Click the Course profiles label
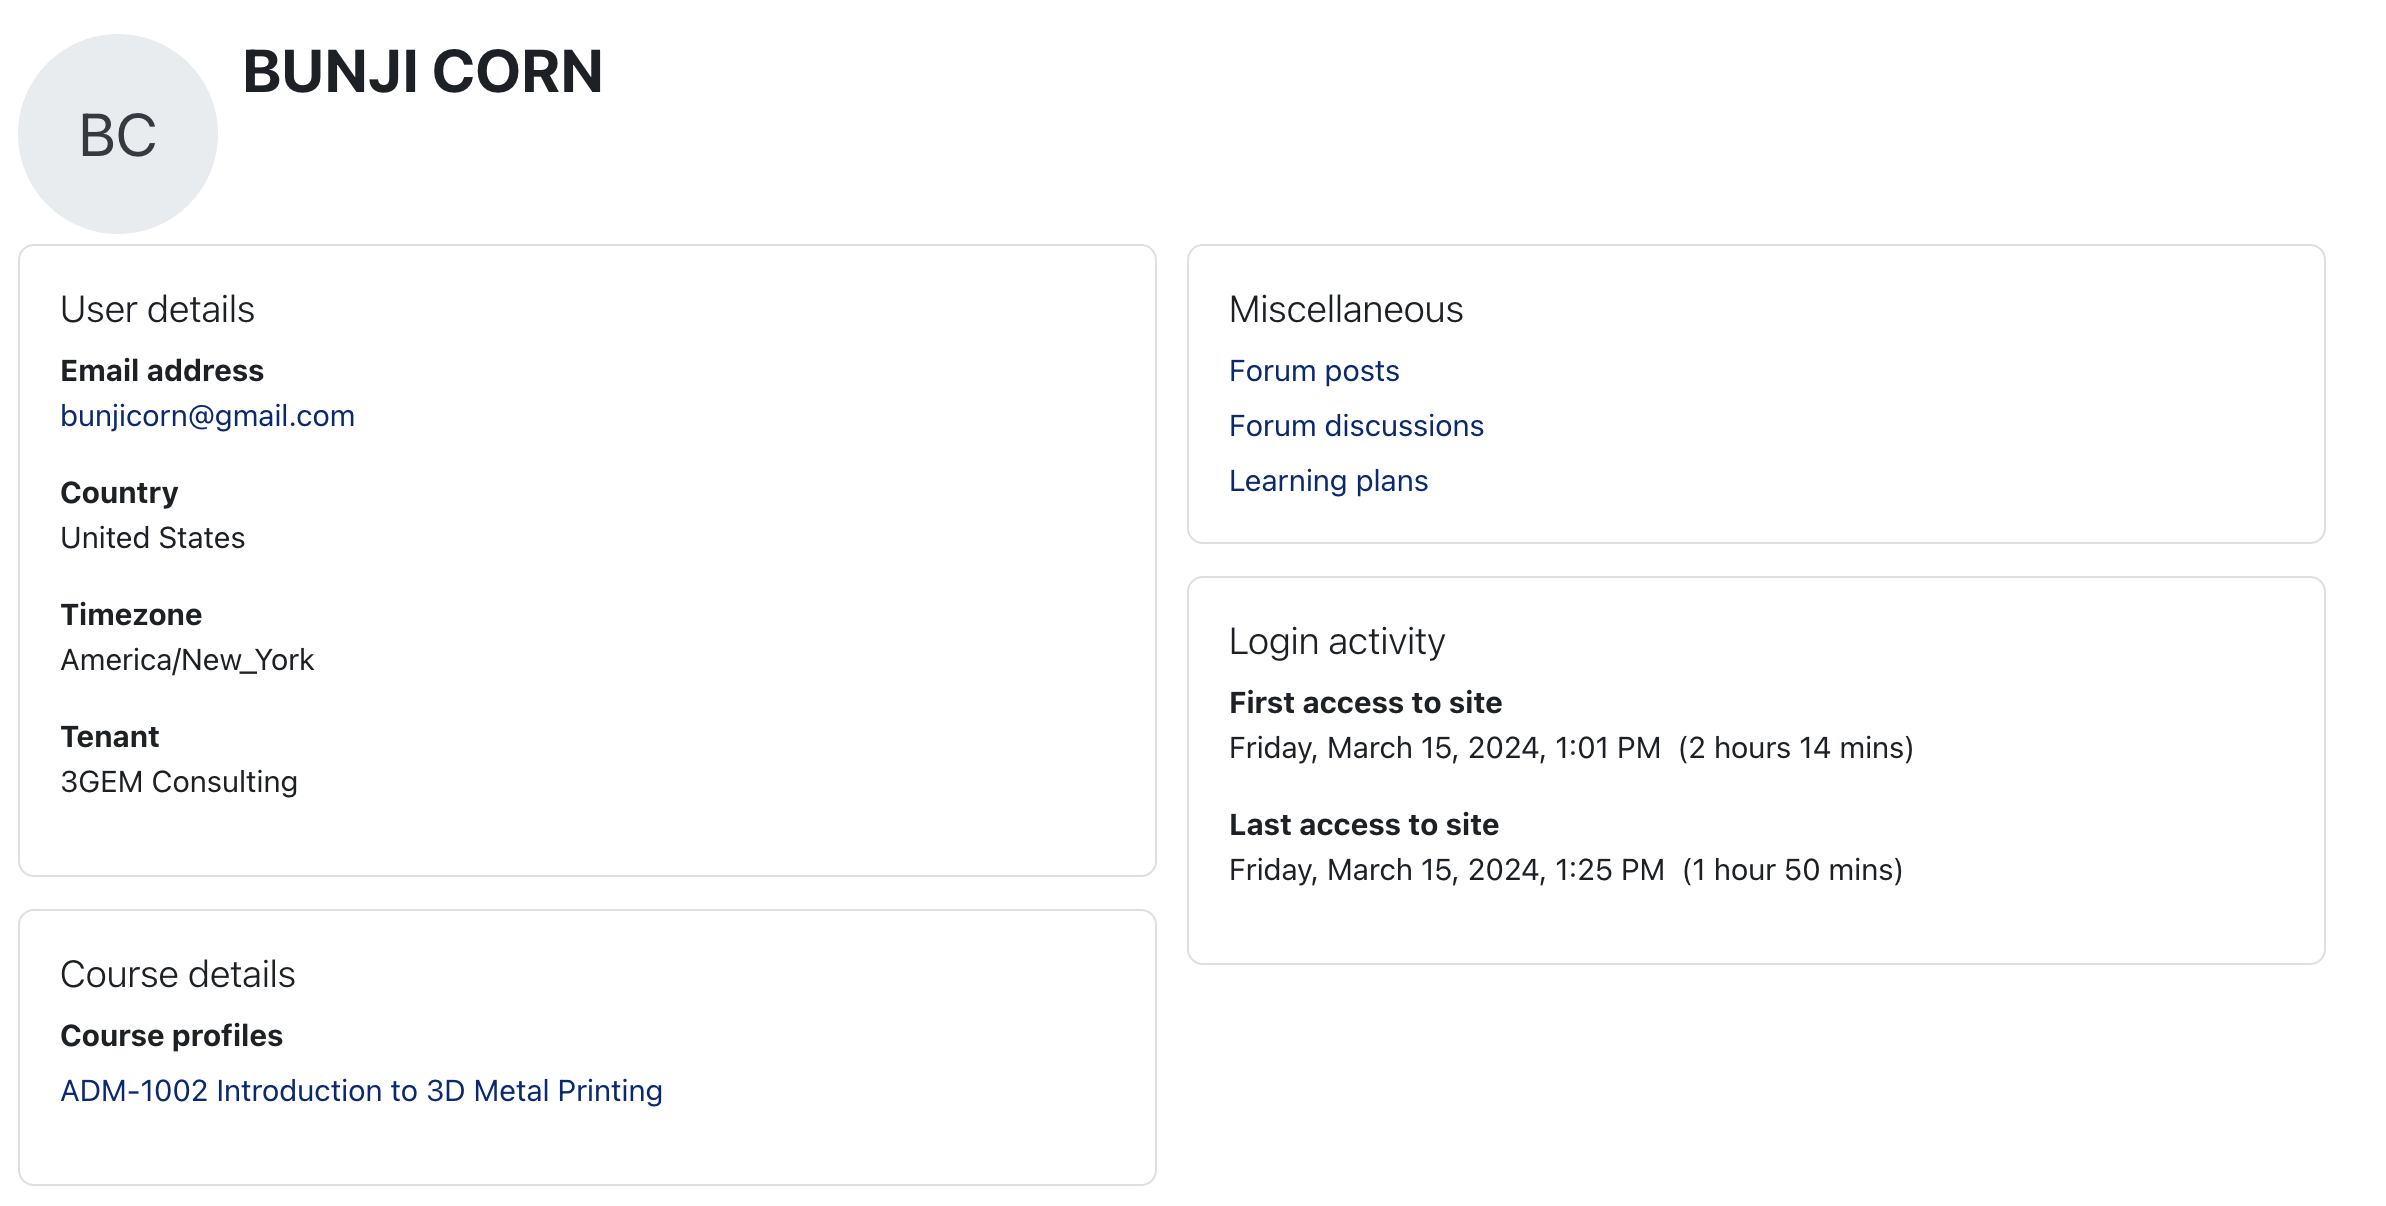This screenshot has width=2386, height=1206. point(171,1036)
